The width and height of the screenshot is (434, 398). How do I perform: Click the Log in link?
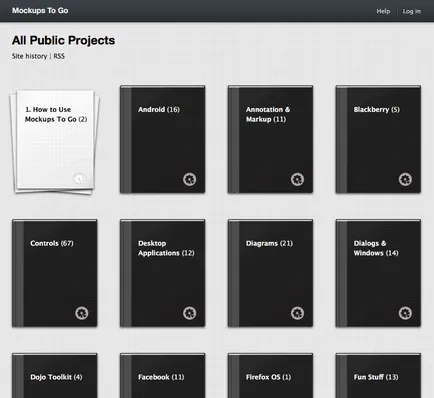[412, 11]
